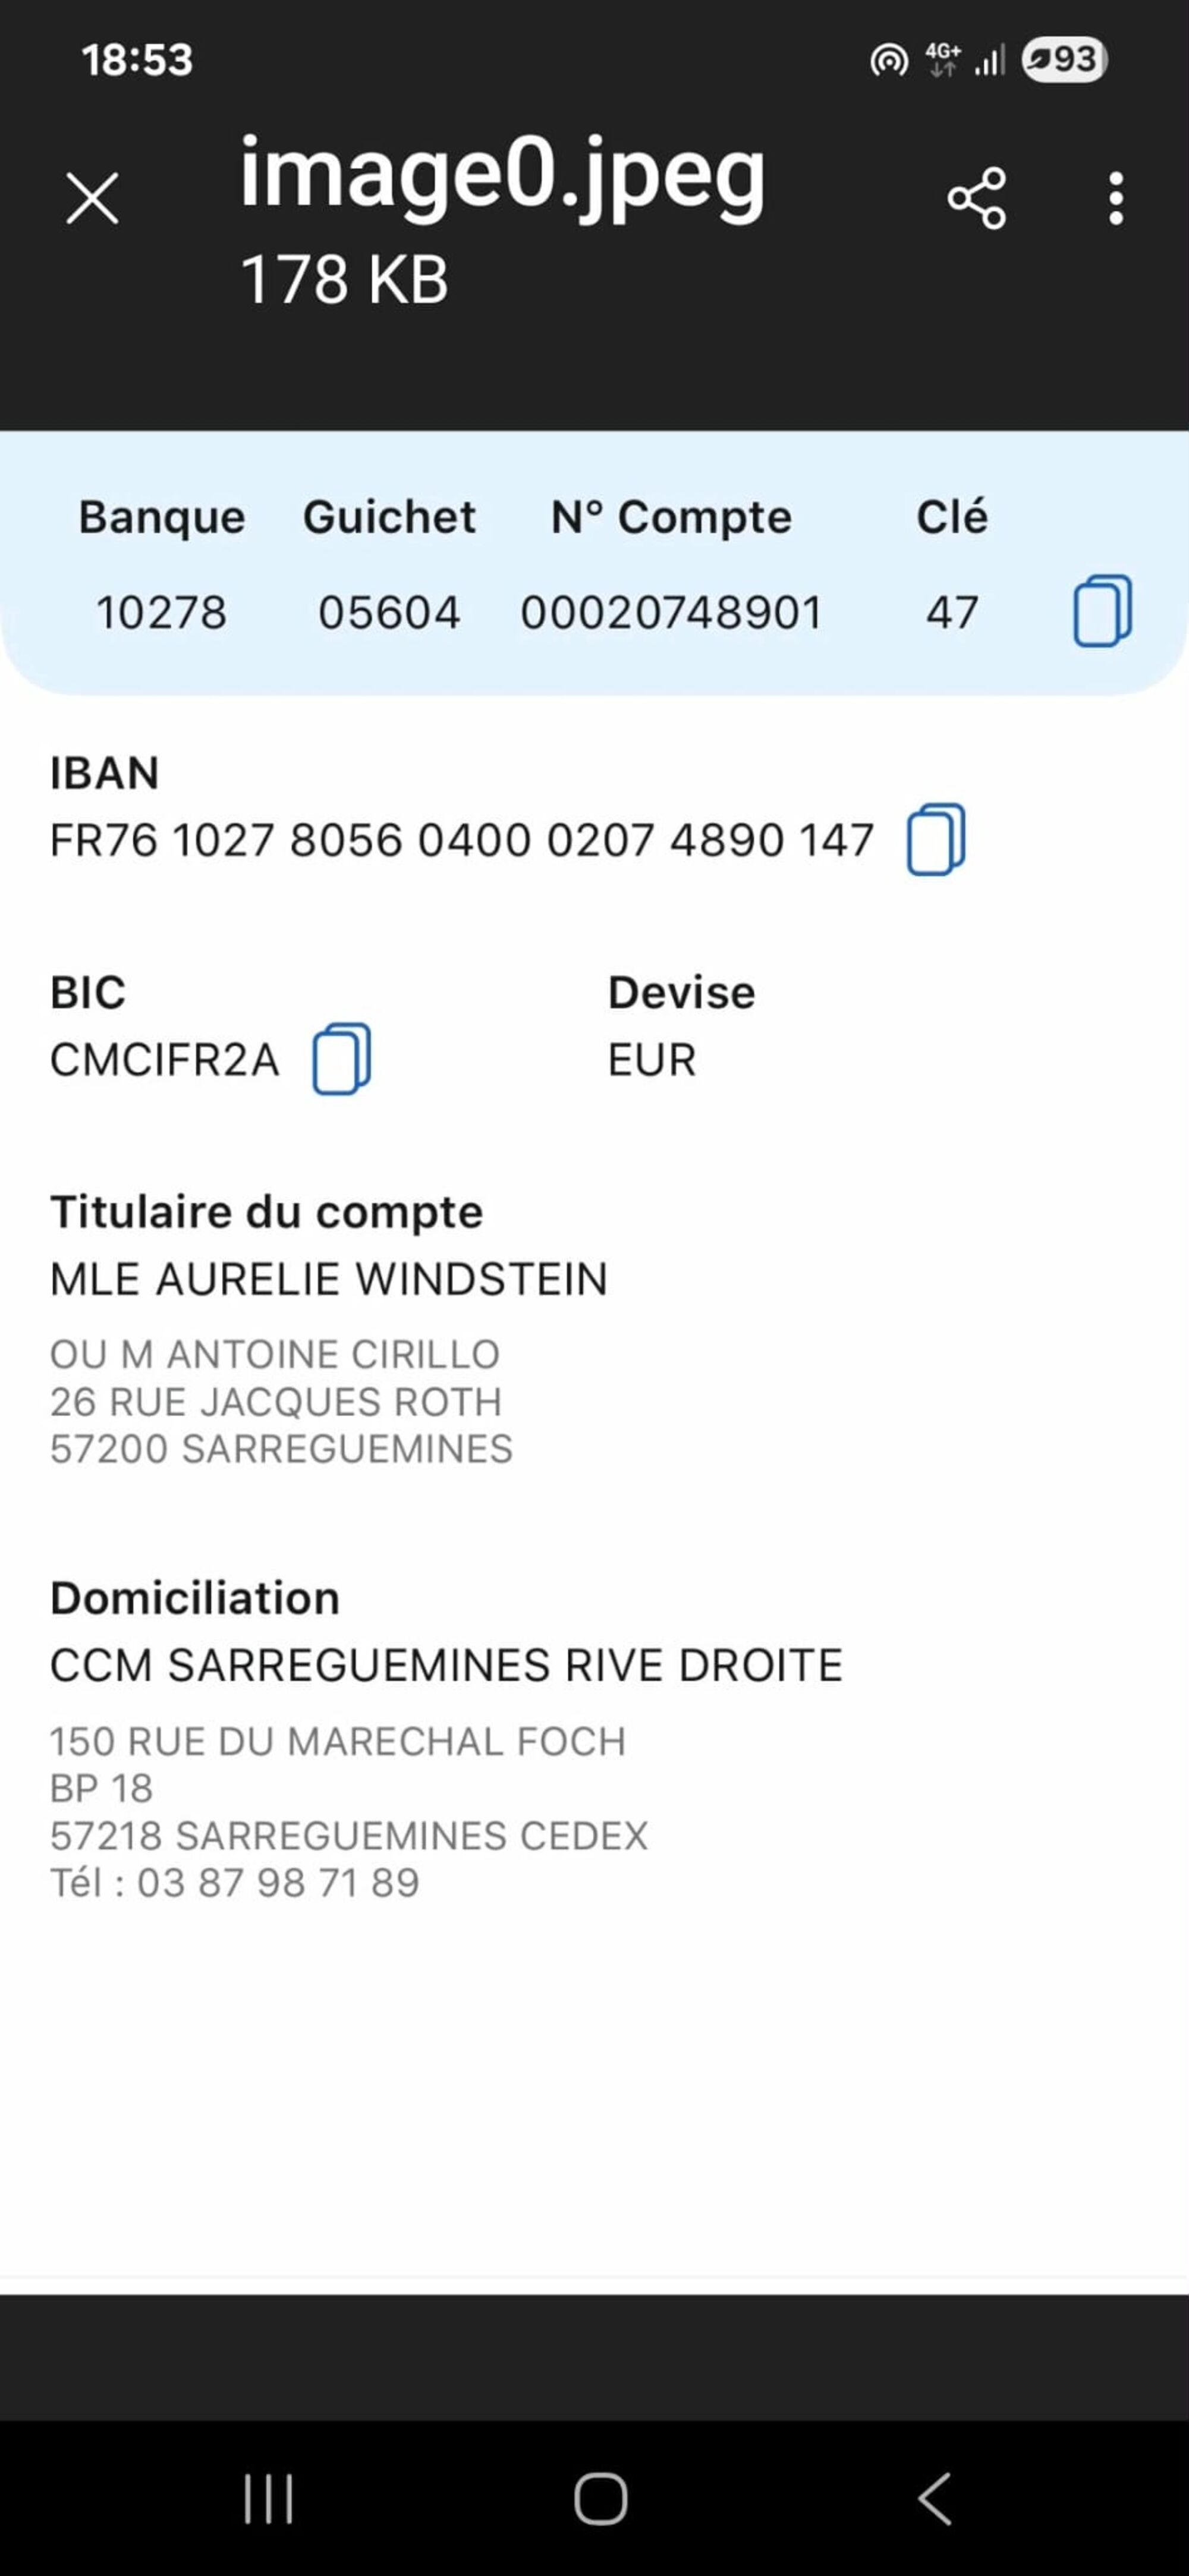Open the three-dot more options menu

point(1116,198)
